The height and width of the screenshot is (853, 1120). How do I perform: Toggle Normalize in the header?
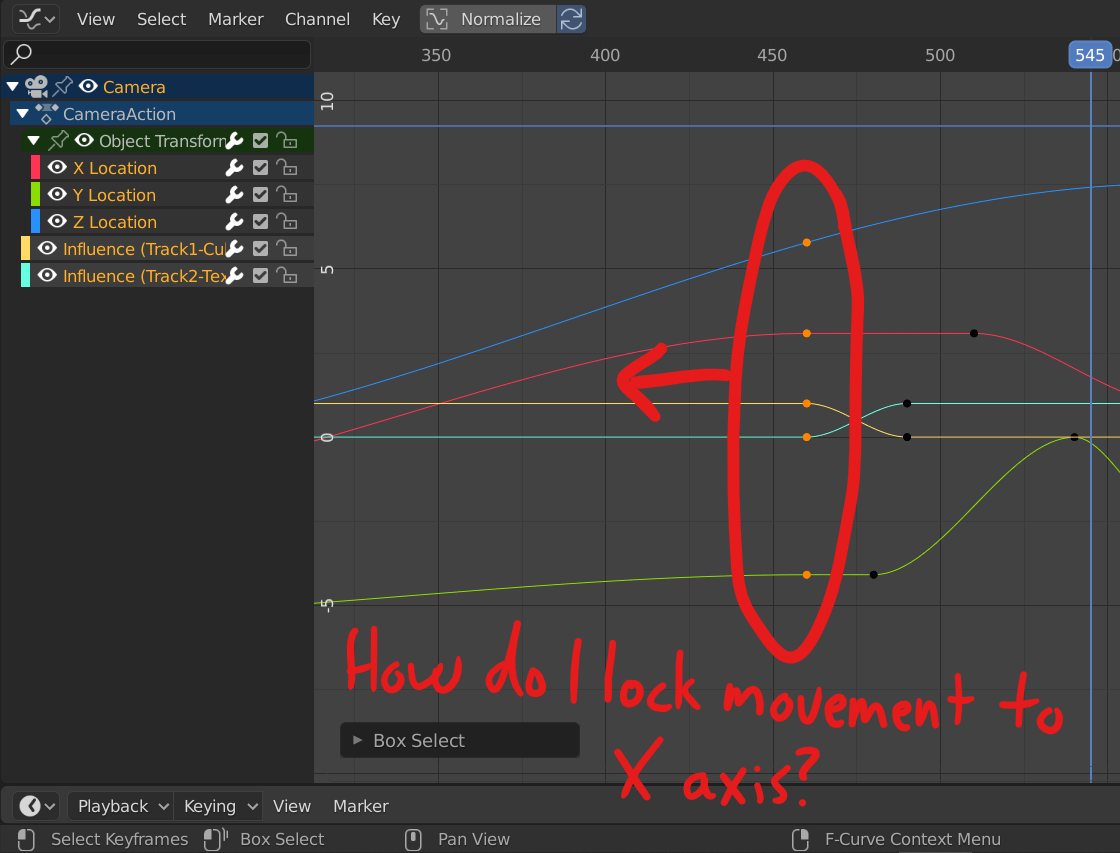coord(487,18)
